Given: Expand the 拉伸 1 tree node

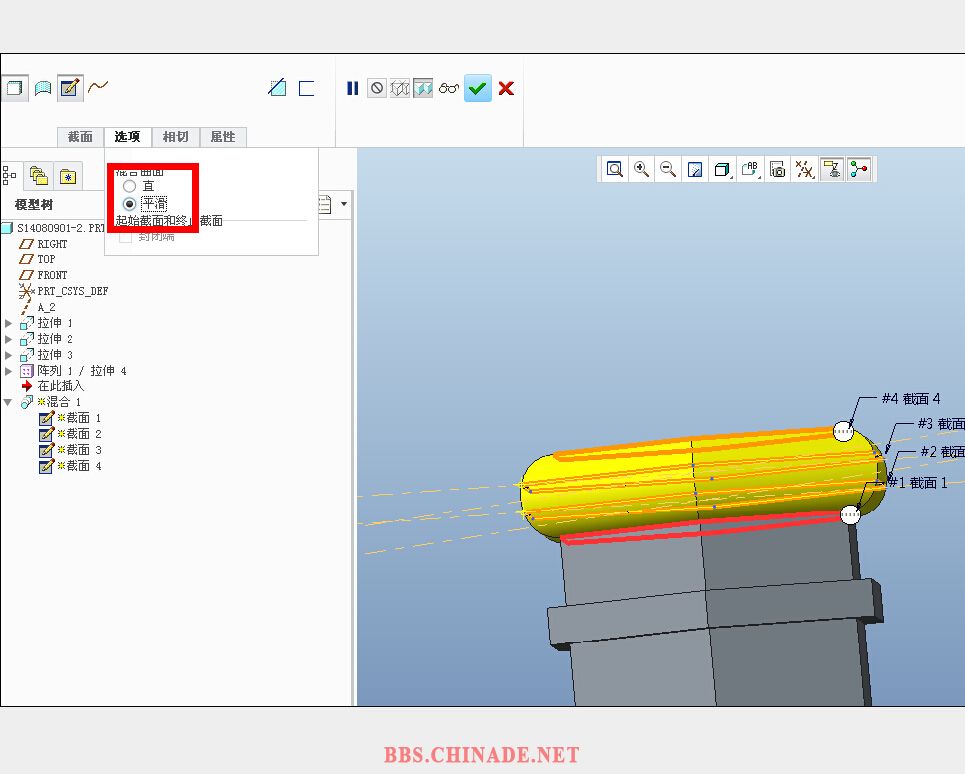Looking at the screenshot, I should coord(9,323).
